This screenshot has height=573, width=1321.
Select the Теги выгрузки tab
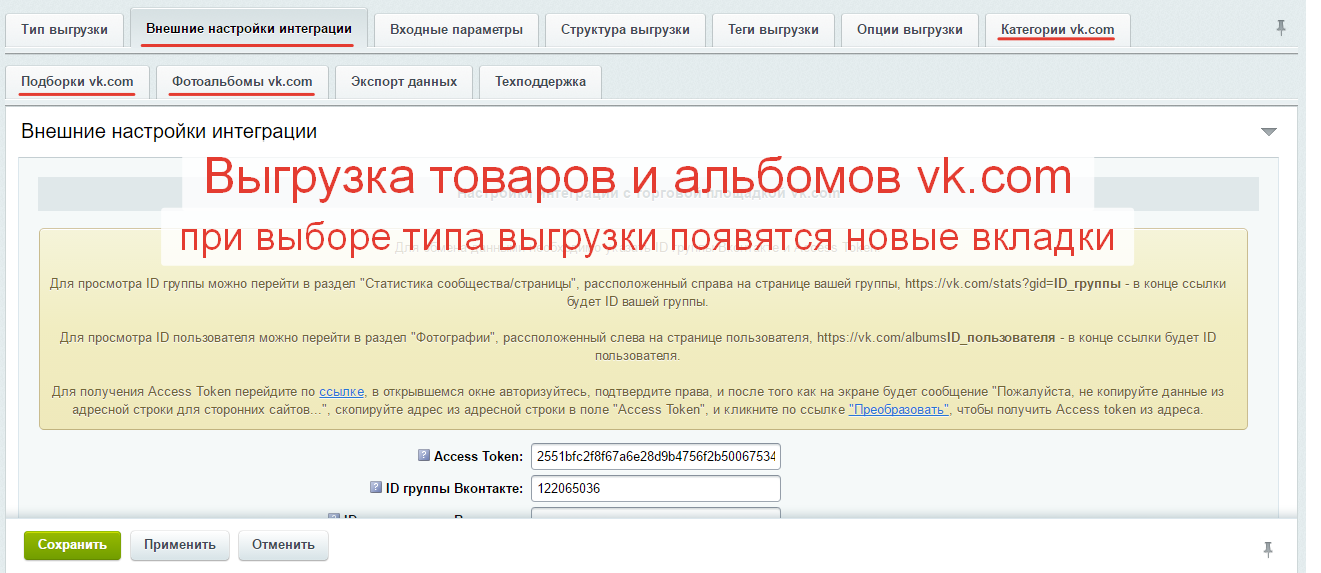coord(773,30)
